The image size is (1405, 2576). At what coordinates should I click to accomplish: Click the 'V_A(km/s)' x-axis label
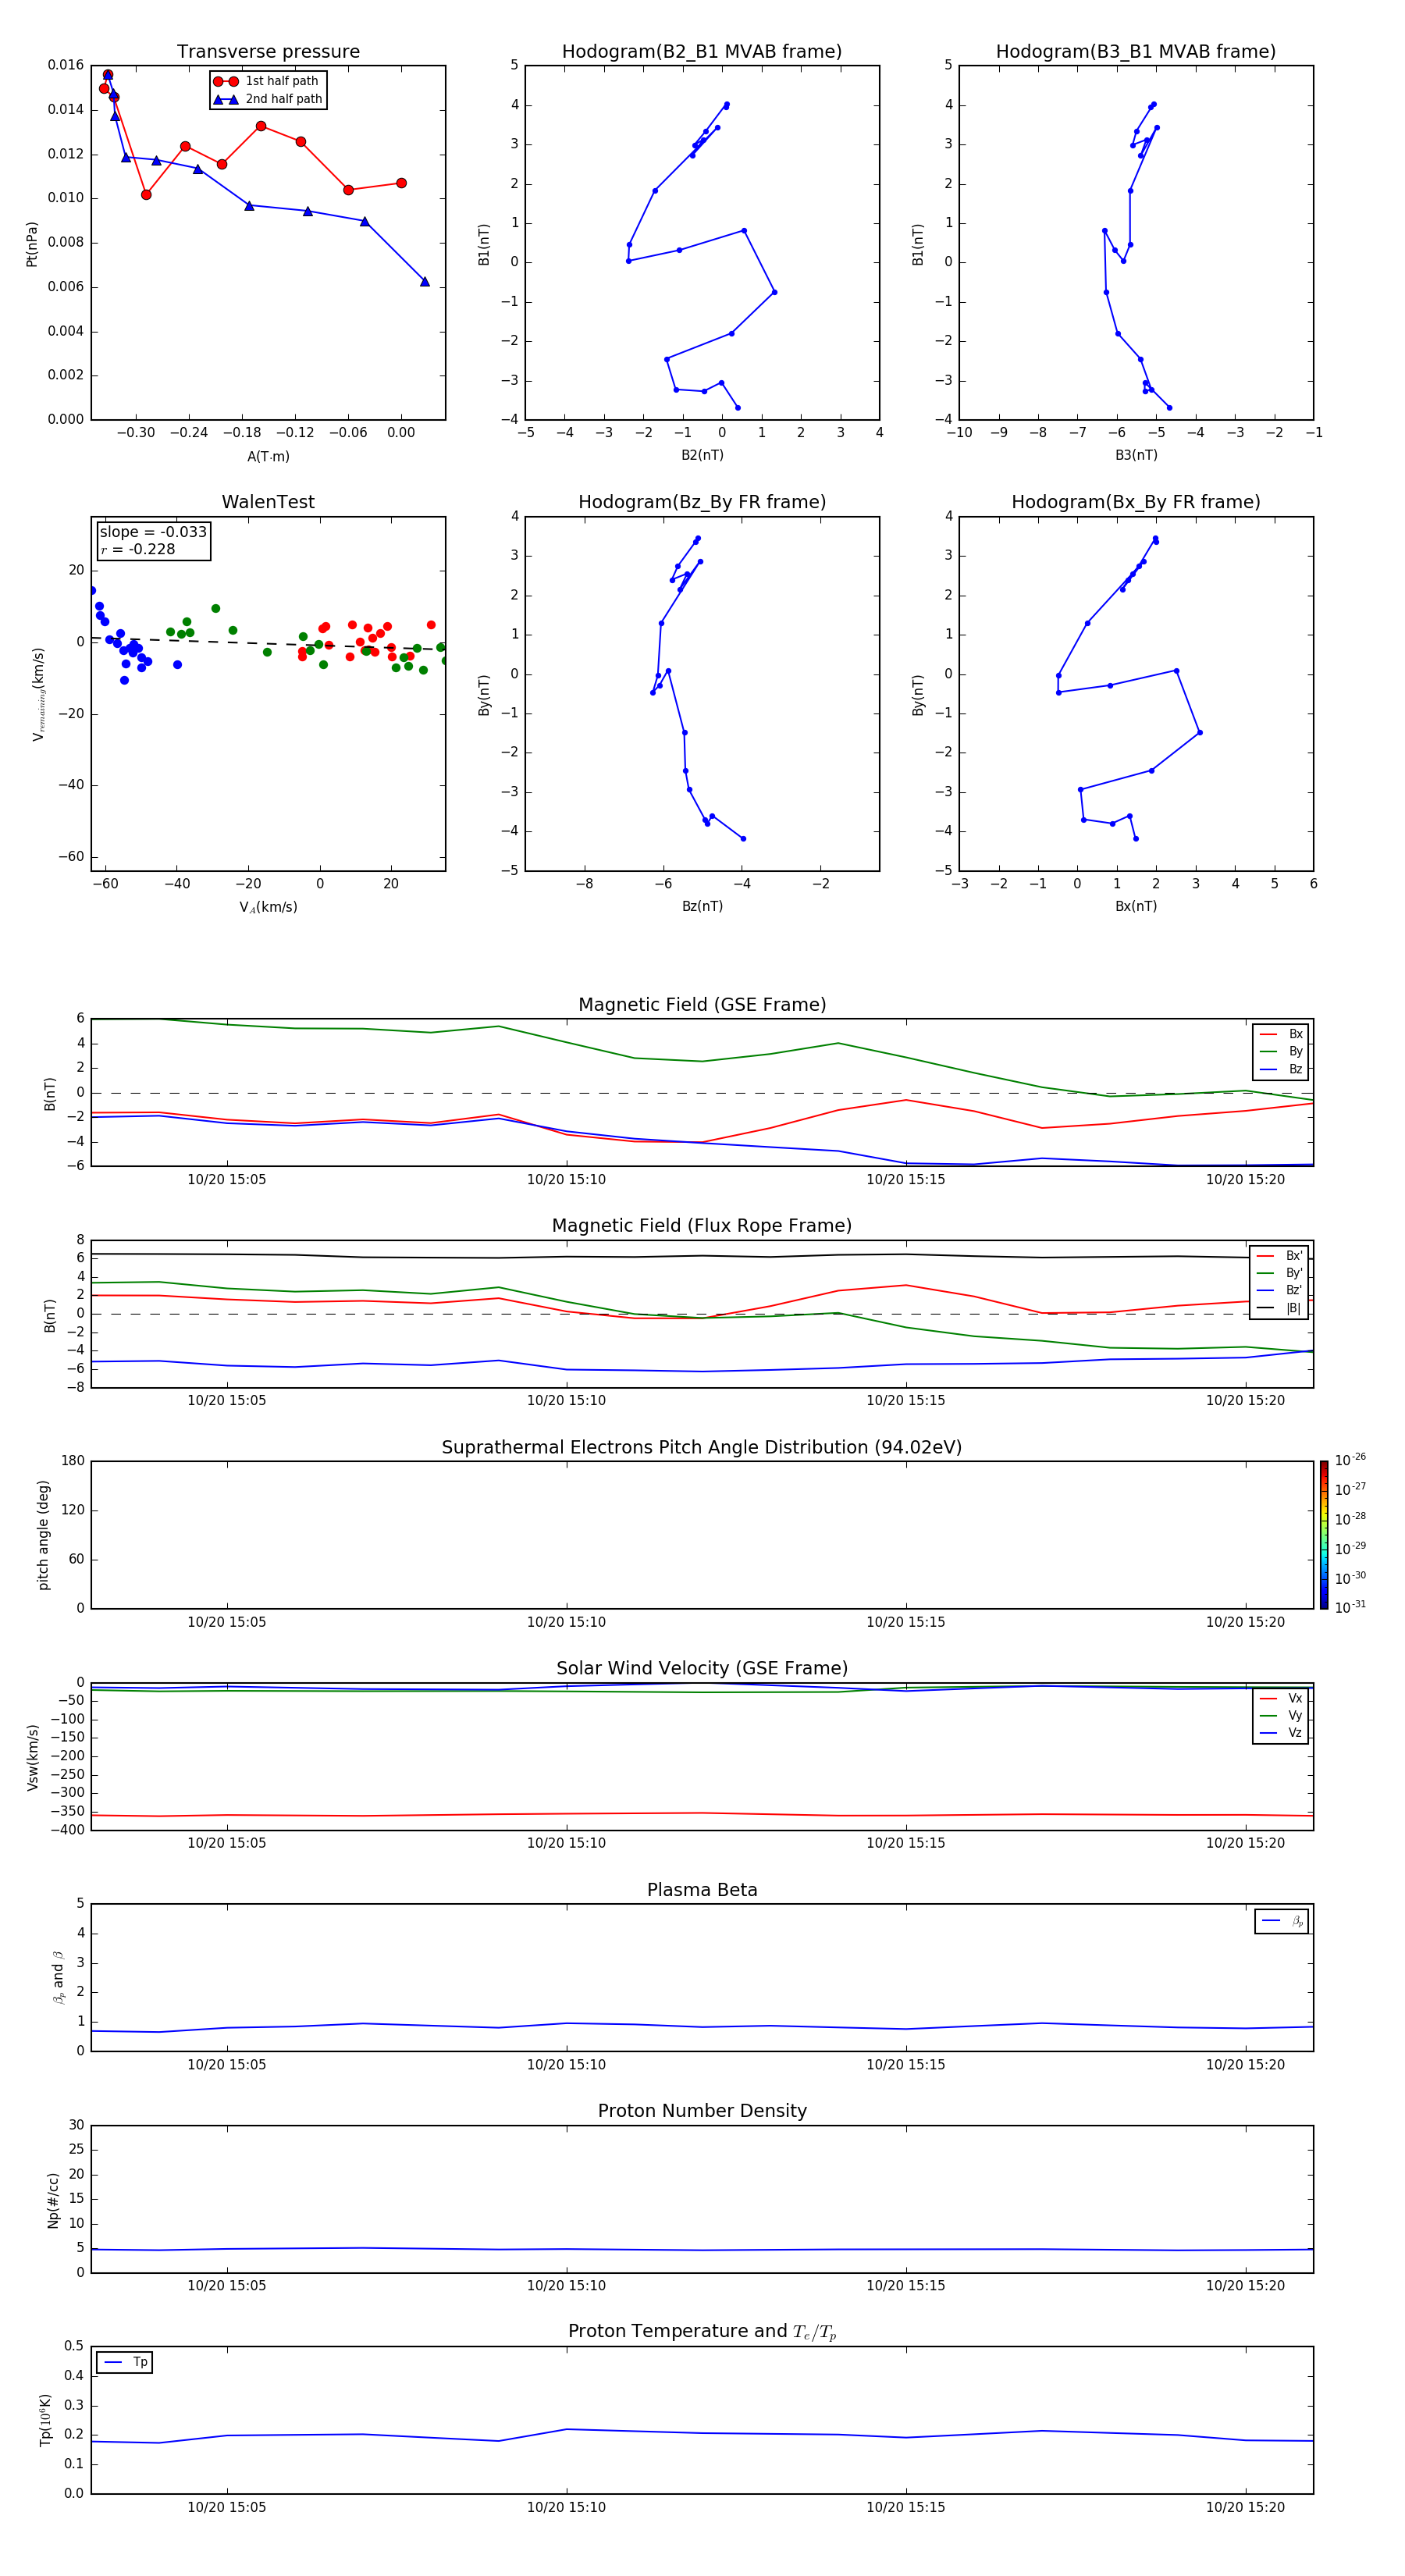pos(268,907)
